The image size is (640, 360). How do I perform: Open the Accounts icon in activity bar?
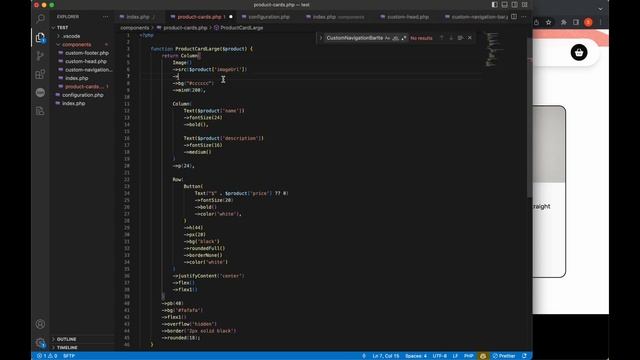40,324
